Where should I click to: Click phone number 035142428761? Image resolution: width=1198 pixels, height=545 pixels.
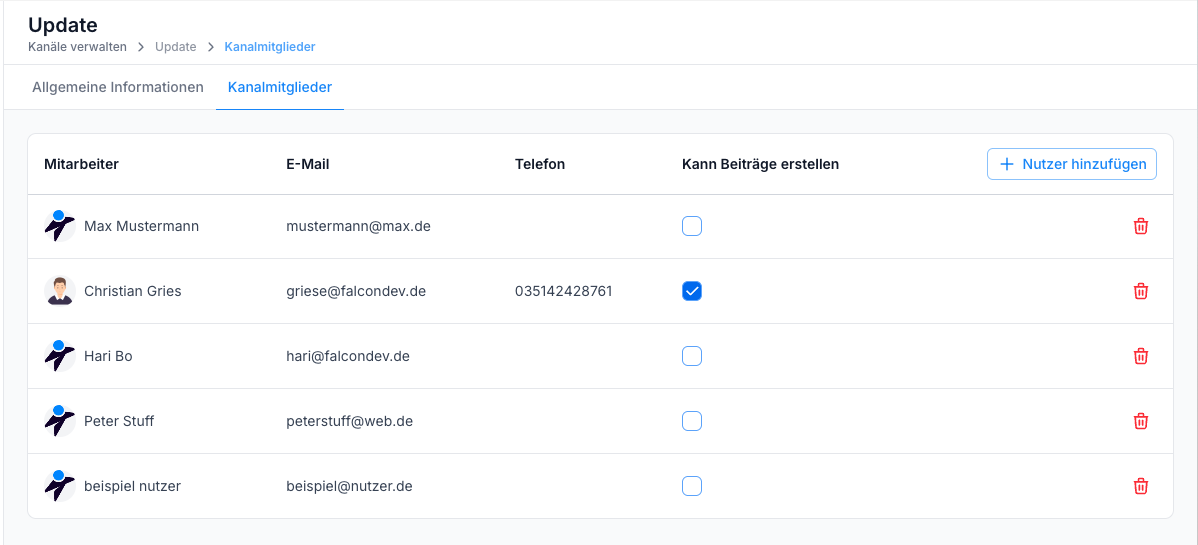tap(564, 291)
